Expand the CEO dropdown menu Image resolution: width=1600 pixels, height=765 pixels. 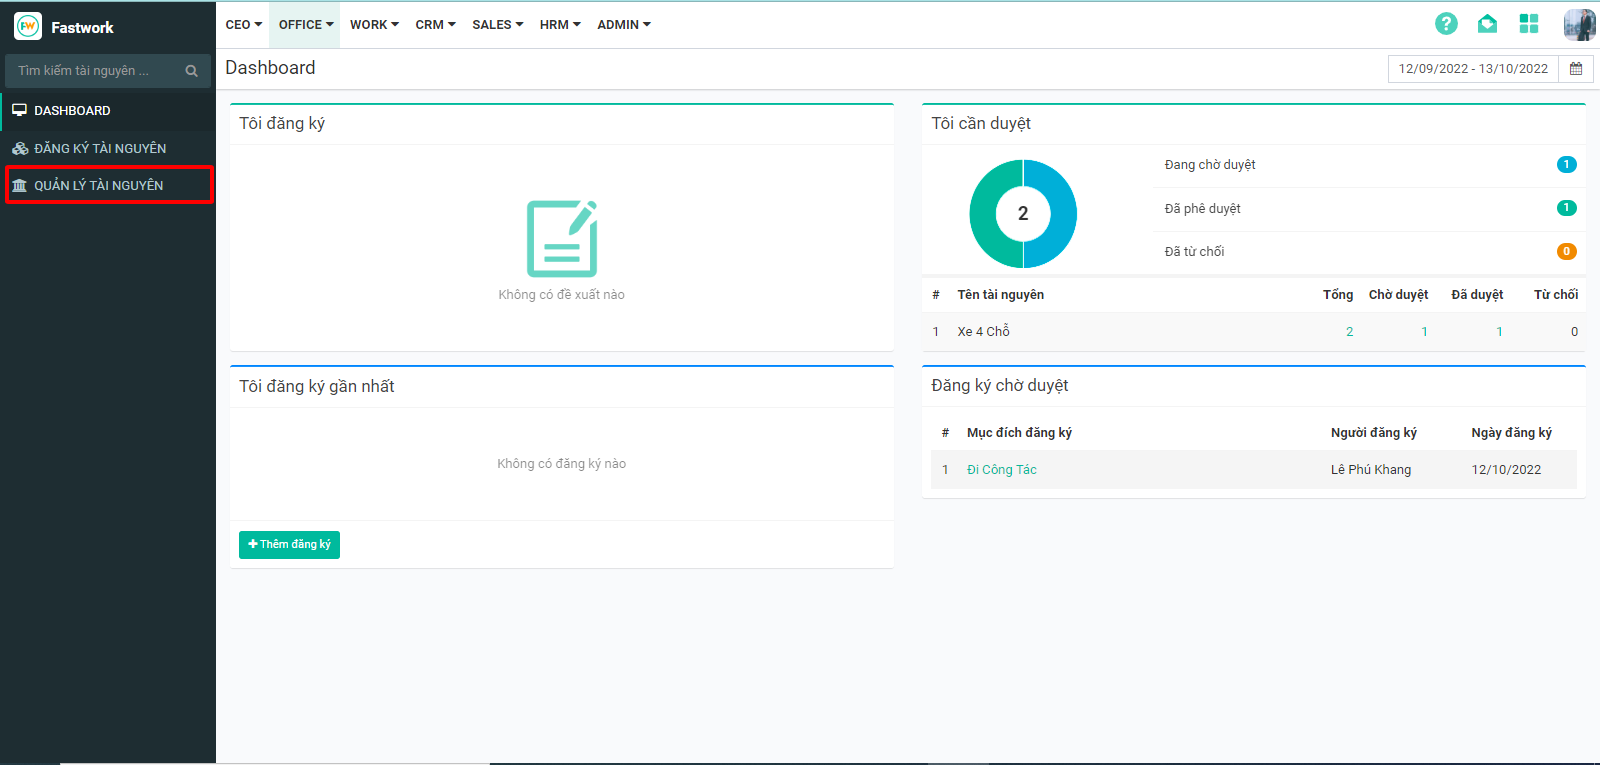243,25
